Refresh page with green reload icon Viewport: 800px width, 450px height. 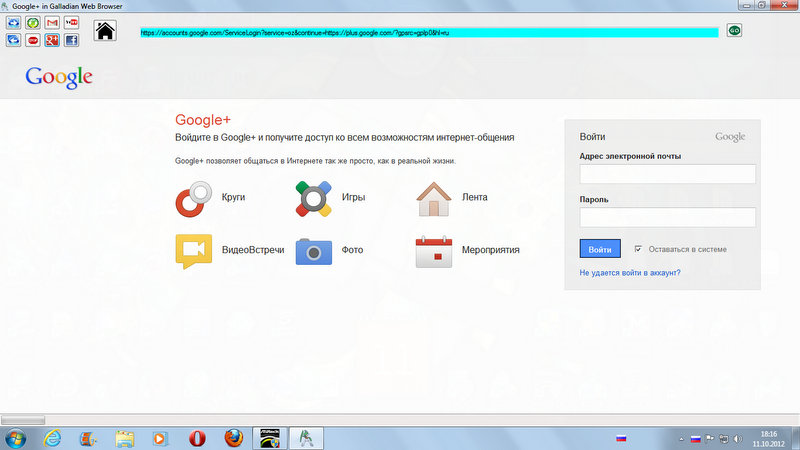click(33, 22)
